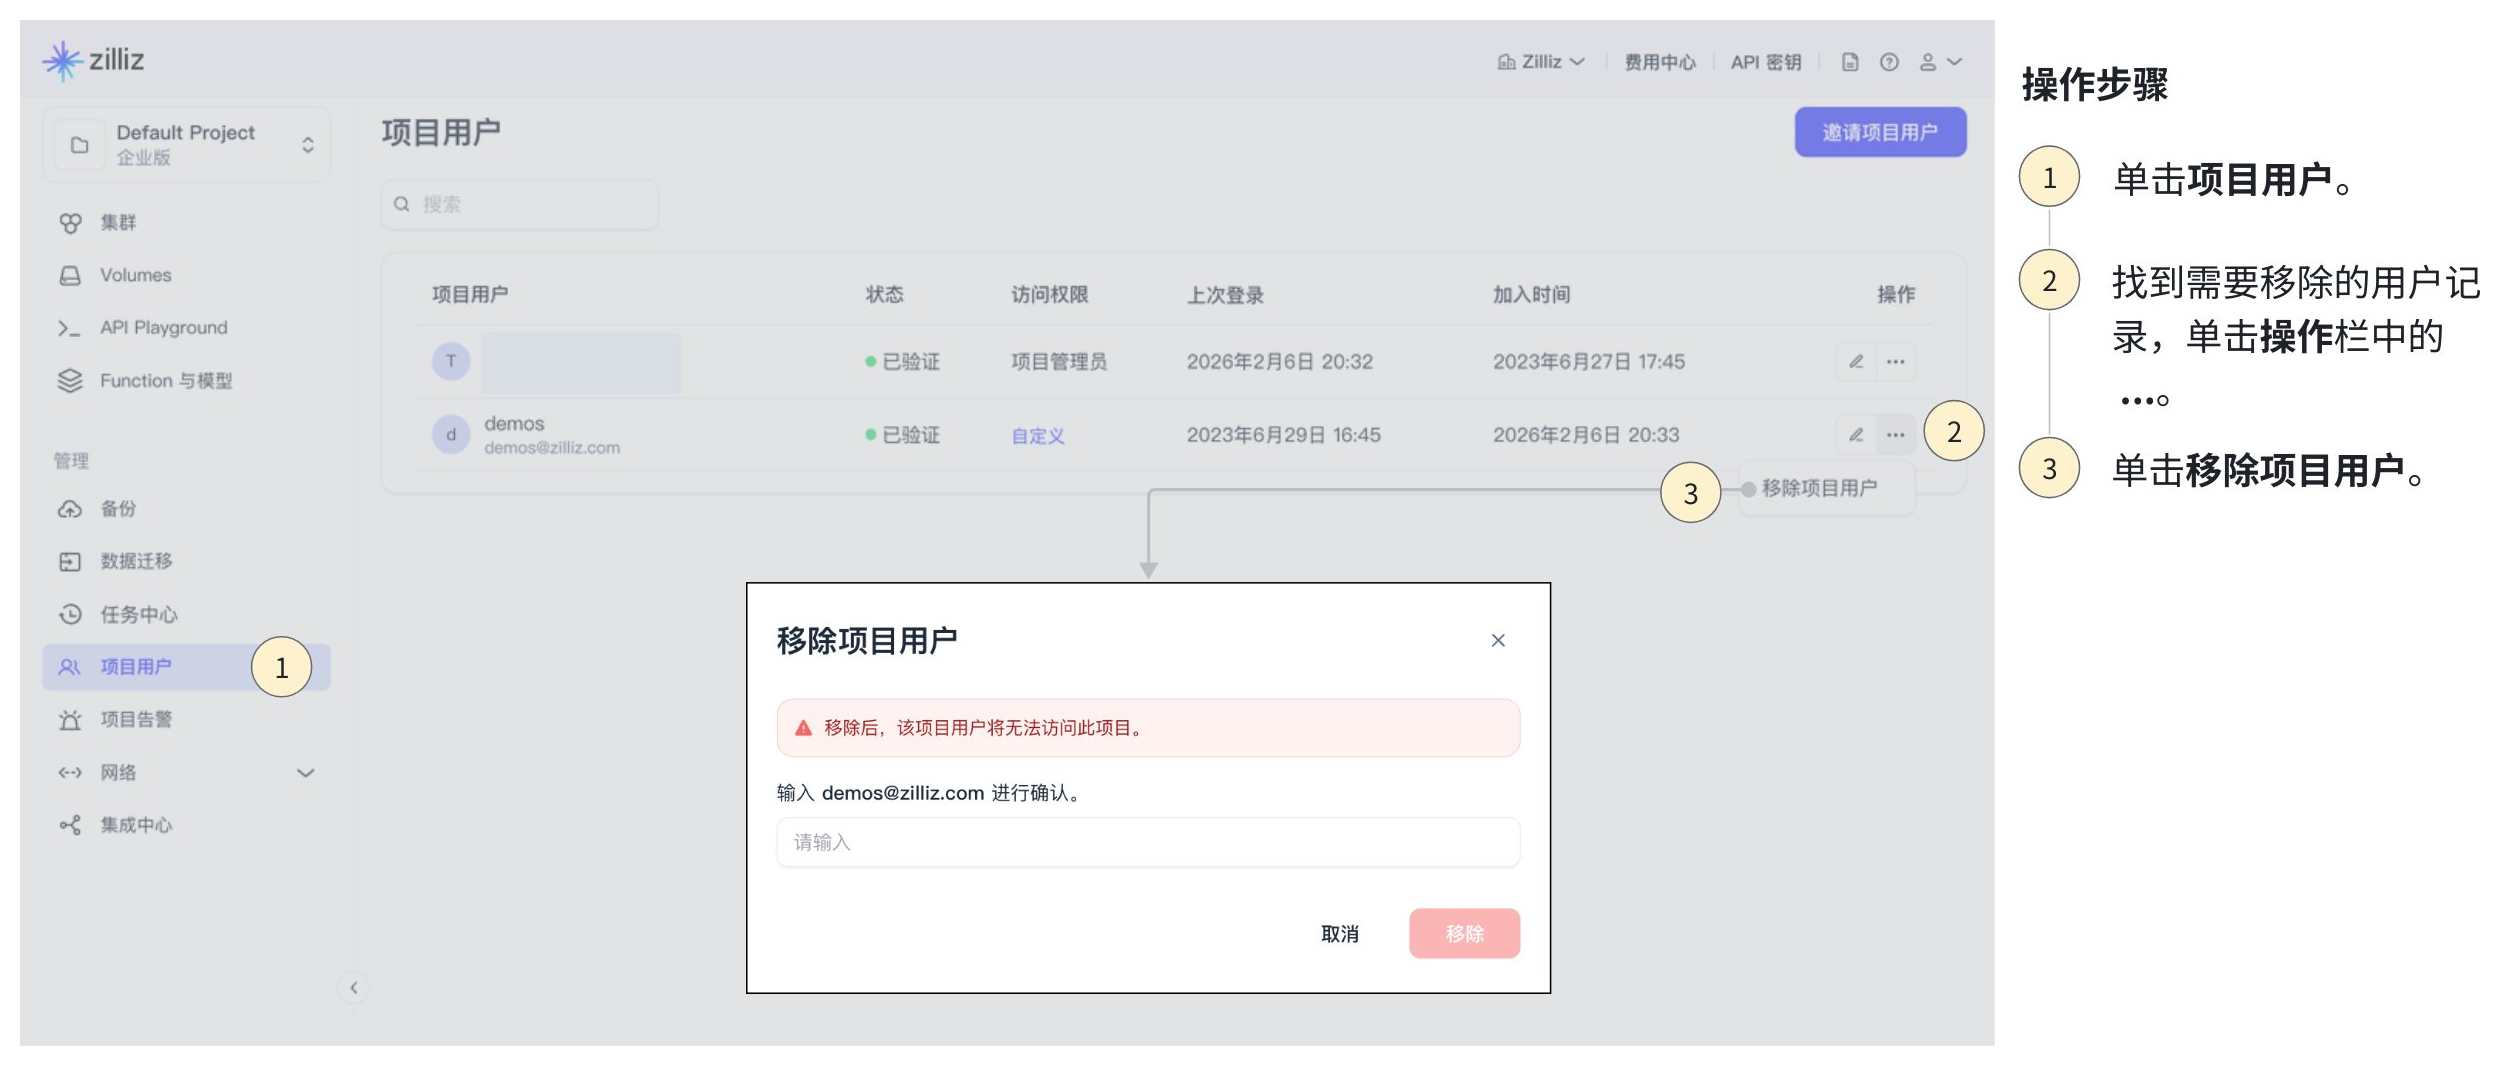The width and height of the screenshot is (2500, 1066).
Task: Click the 邀请项目用户 button
Action: [x=1879, y=132]
